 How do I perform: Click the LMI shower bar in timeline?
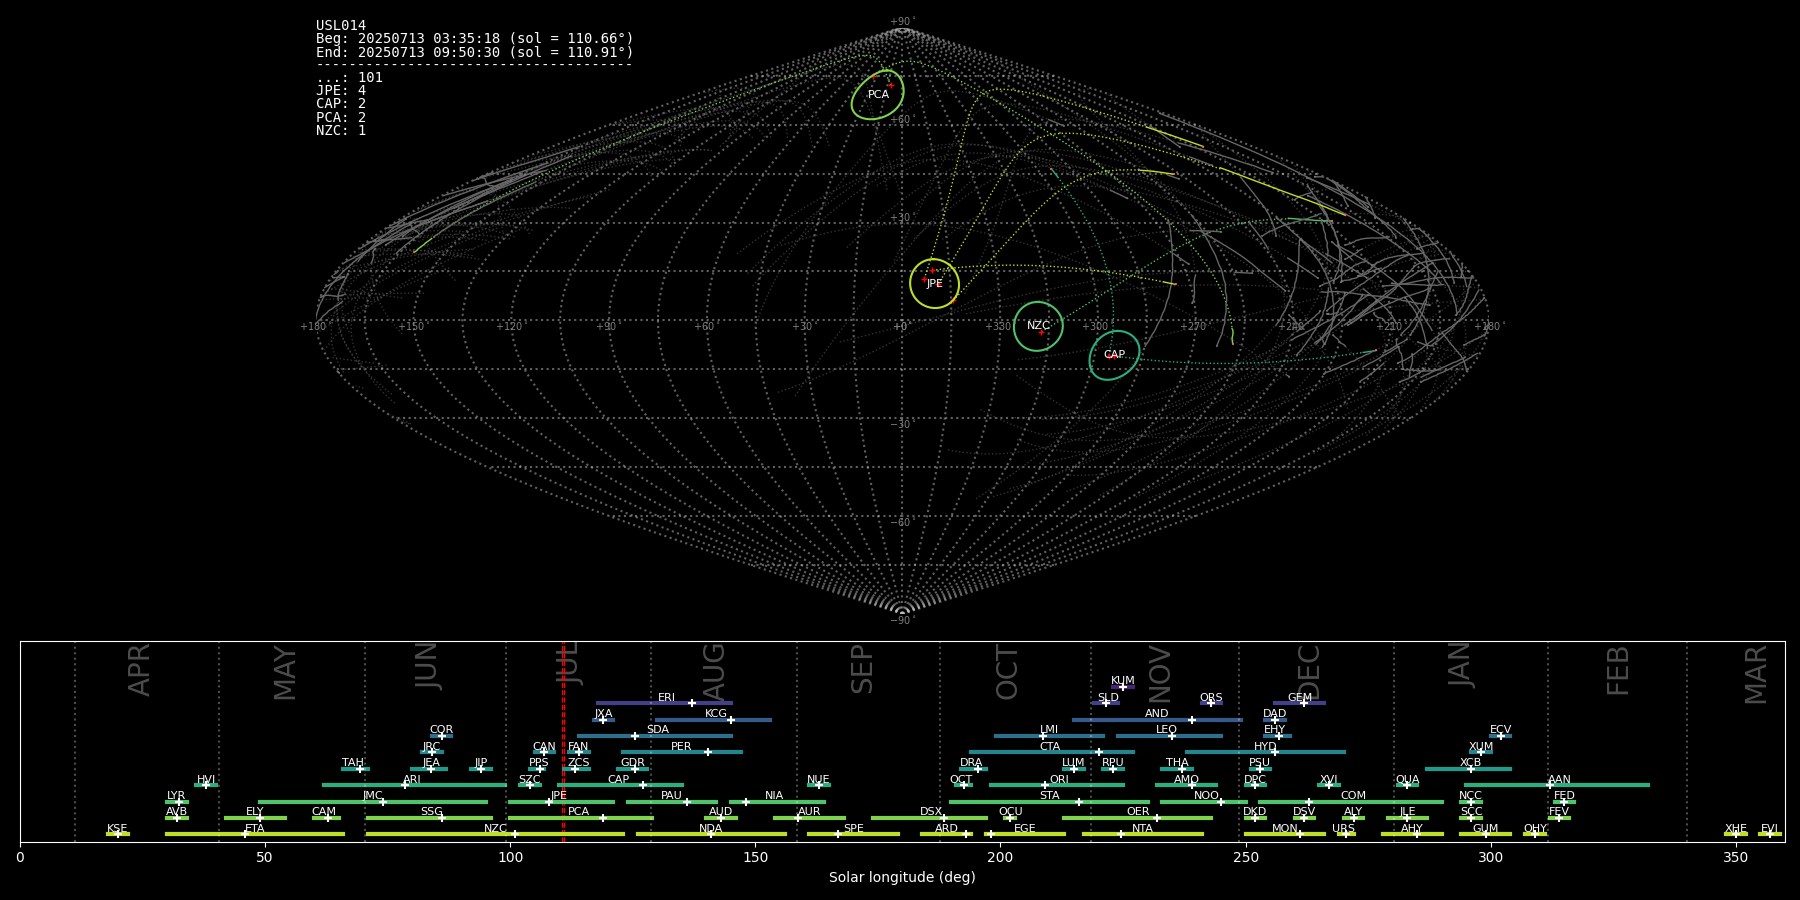[x=1049, y=736]
